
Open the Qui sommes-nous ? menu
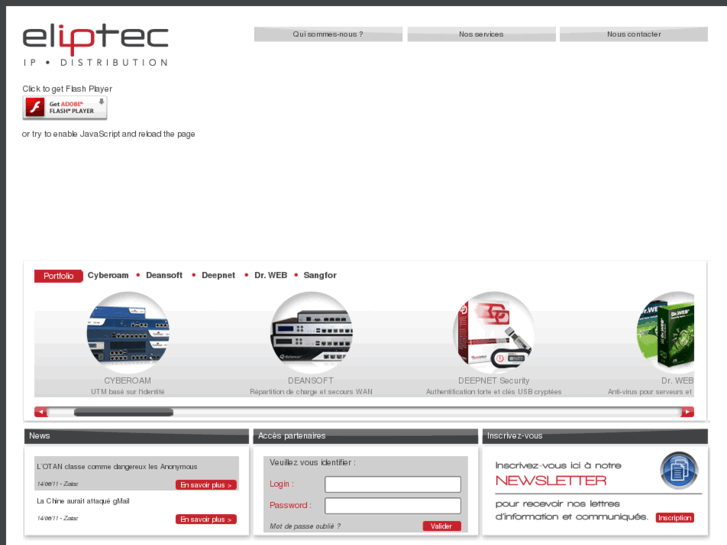tap(328, 34)
